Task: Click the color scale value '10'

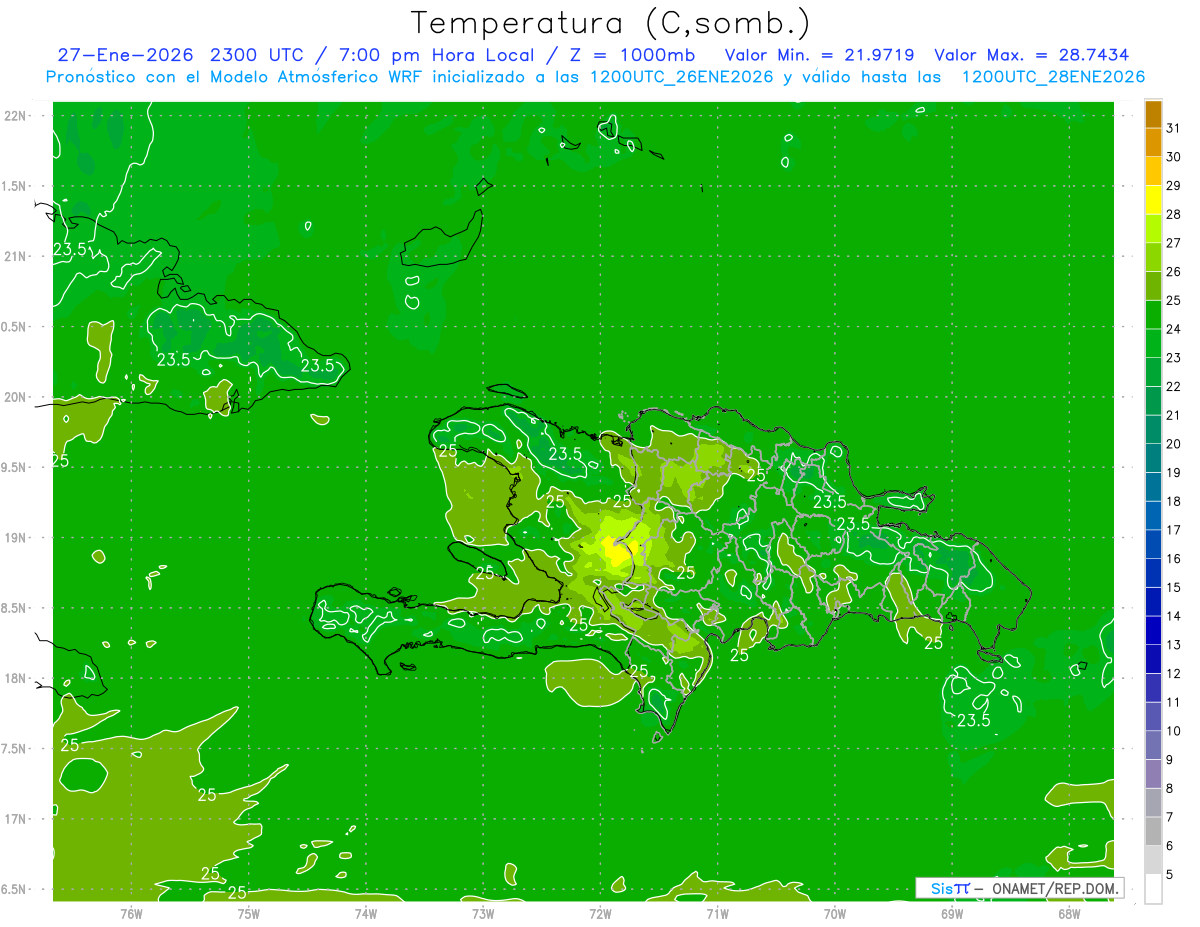Action: click(x=1174, y=731)
